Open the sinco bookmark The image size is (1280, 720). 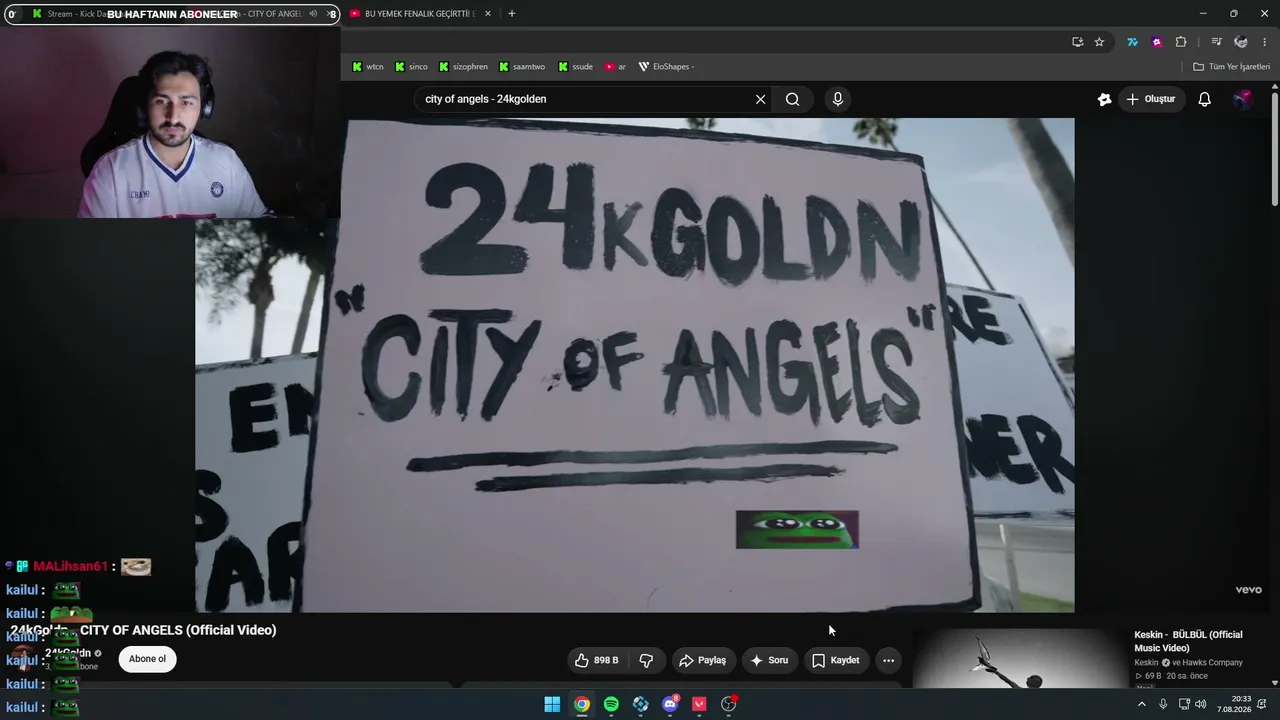pos(411,67)
